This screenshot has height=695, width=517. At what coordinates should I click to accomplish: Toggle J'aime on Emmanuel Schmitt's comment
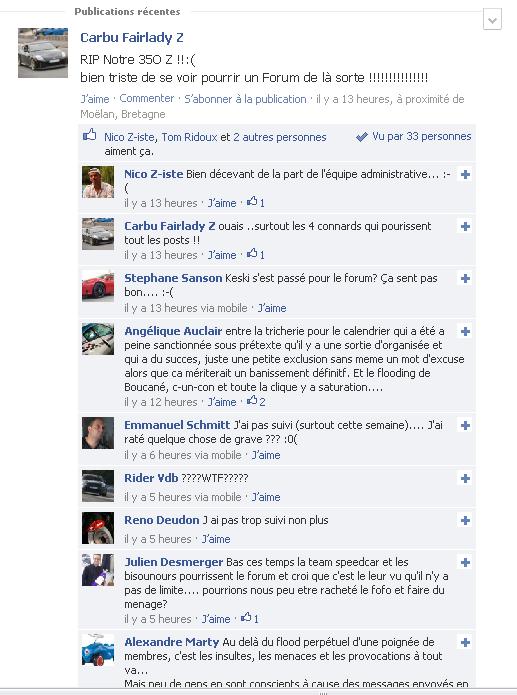(x=266, y=455)
